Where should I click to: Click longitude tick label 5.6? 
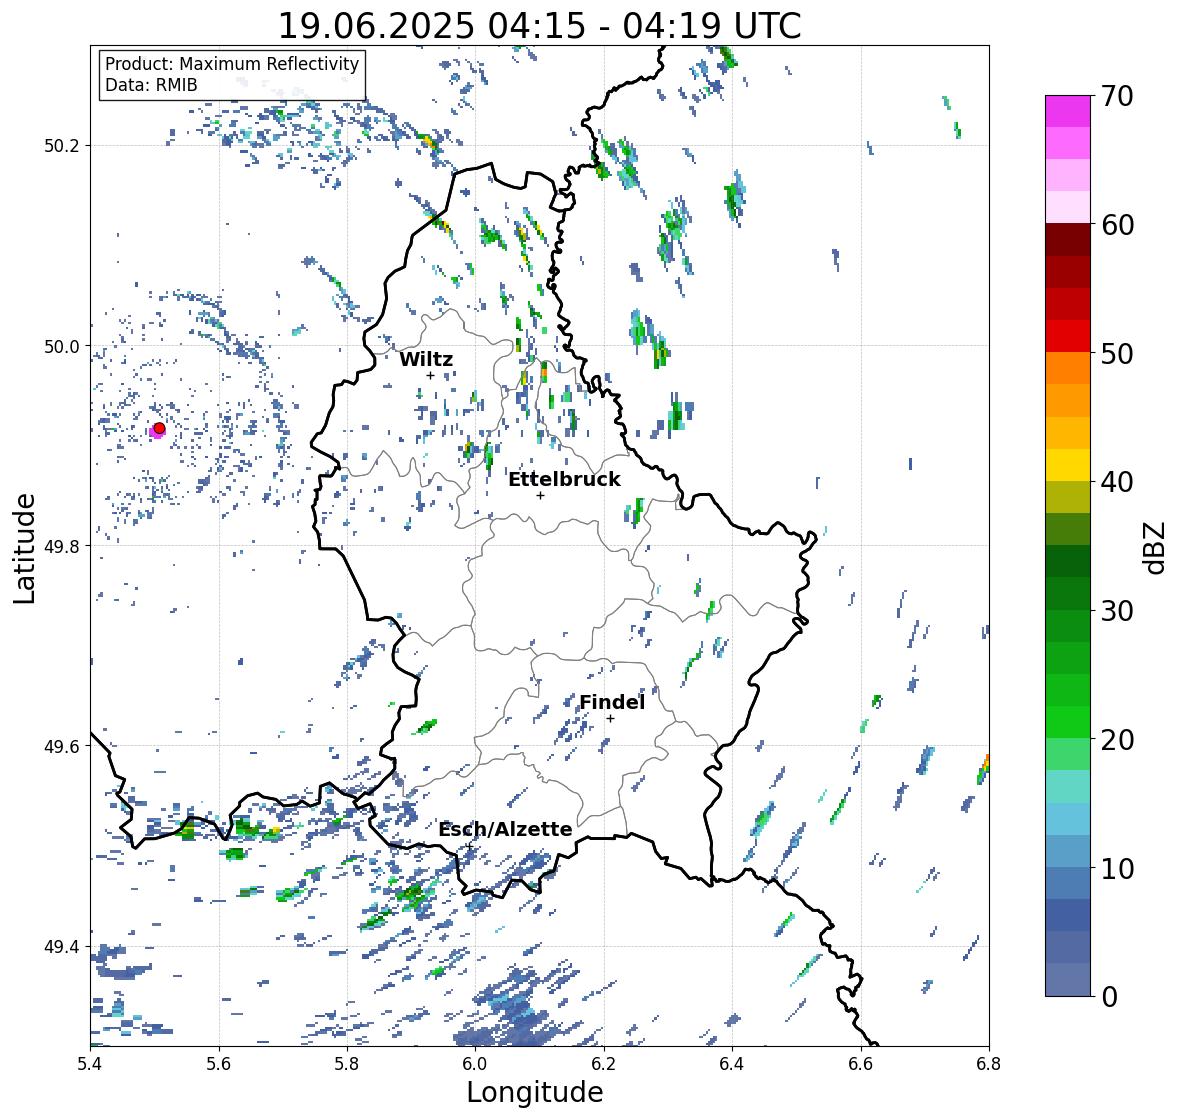(218, 1063)
